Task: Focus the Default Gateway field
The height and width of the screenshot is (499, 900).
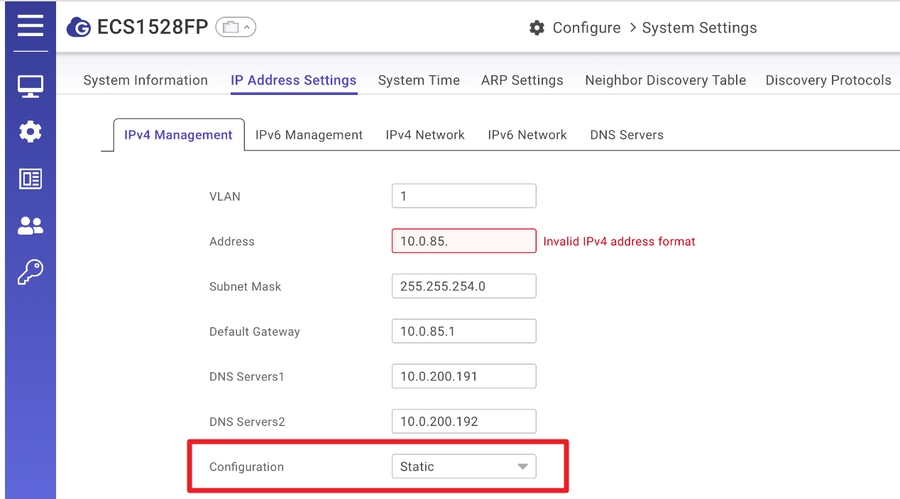Action: coord(463,331)
